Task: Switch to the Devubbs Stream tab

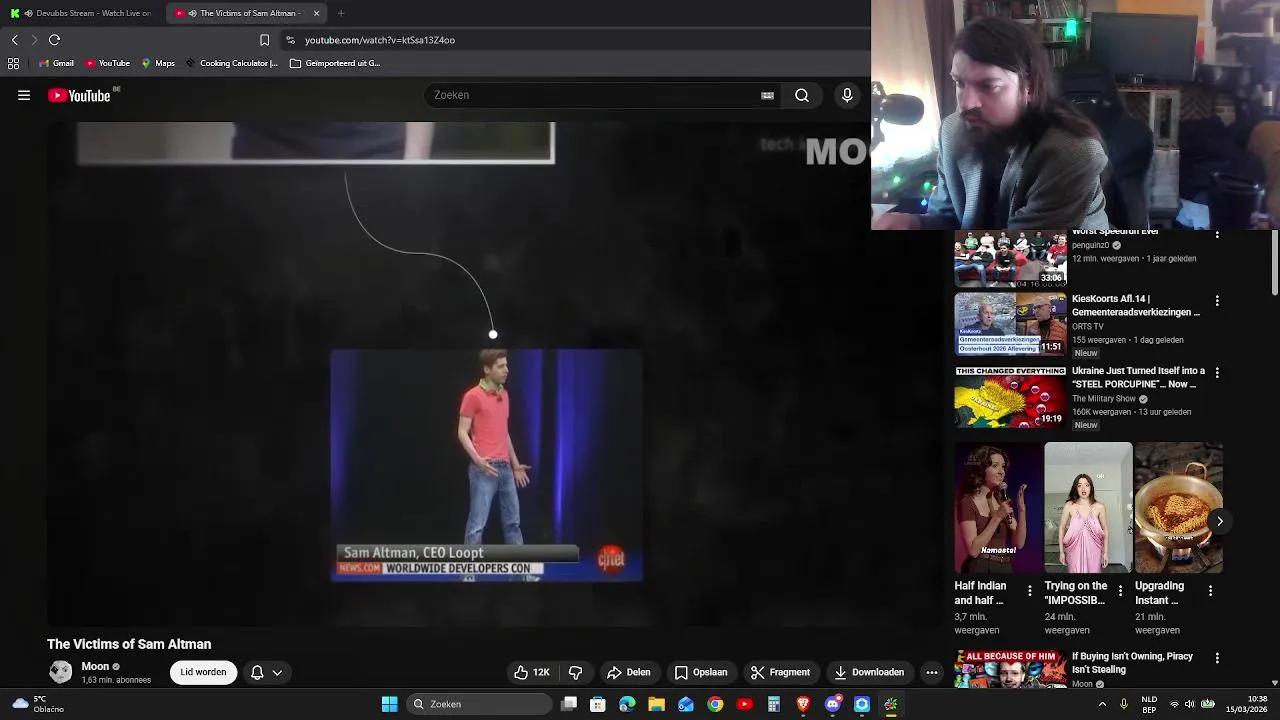Action: point(83,13)
